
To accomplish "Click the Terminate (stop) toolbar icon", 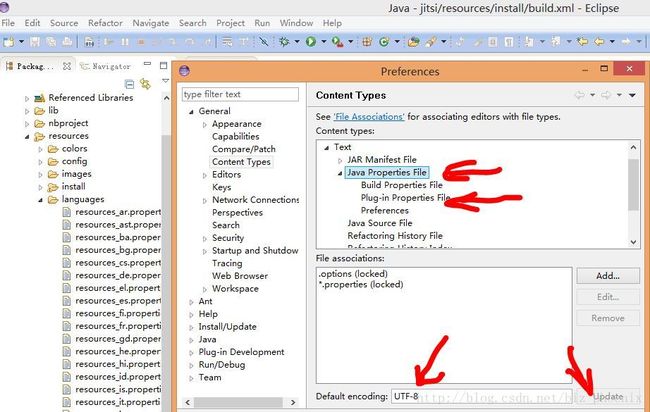I will pyautogui.click(x=141, y=41).
